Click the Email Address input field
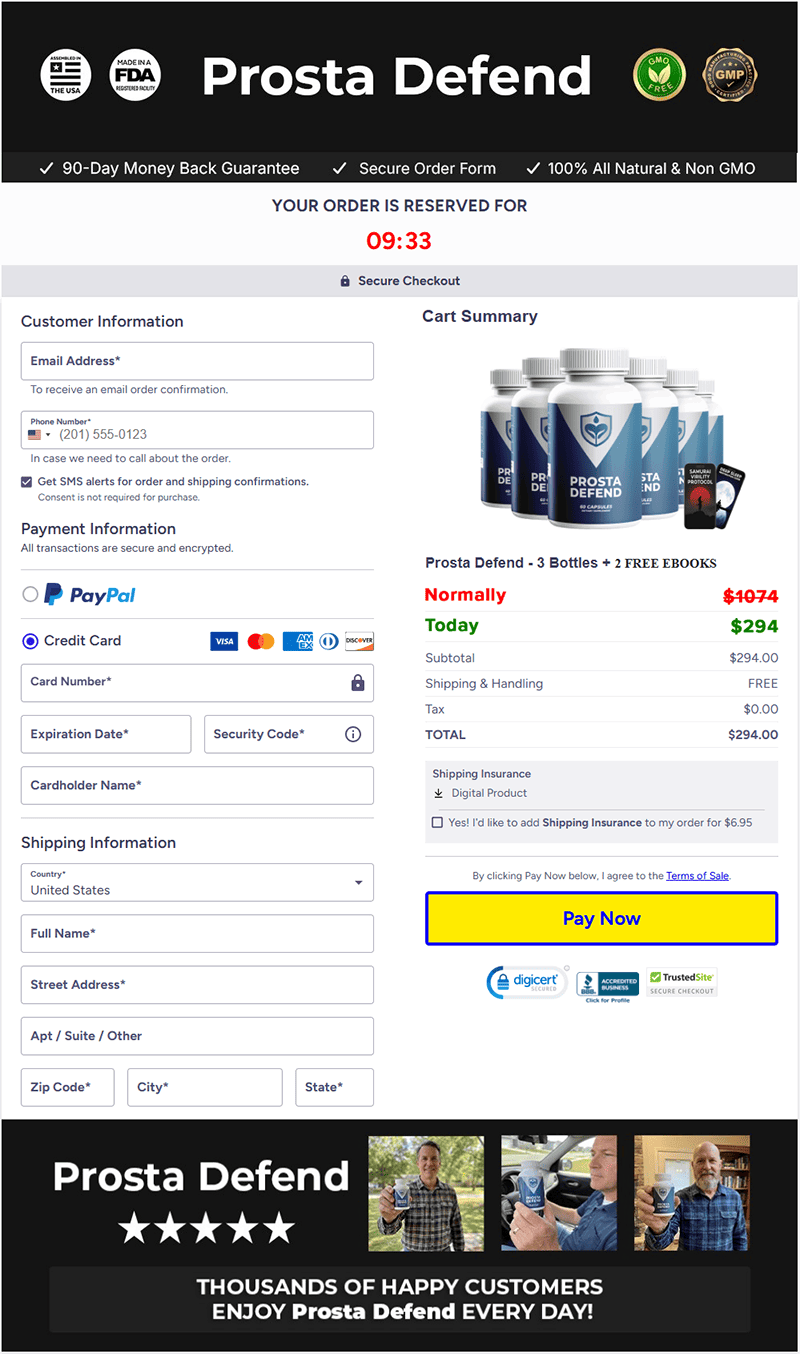This screenshot has height=1354, width=800. [197, 361]
